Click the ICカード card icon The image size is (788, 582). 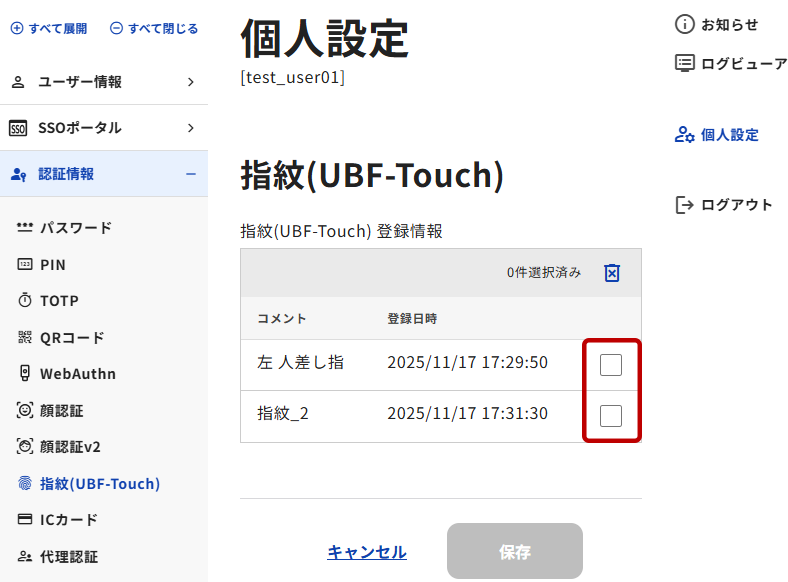coord(25,520)
